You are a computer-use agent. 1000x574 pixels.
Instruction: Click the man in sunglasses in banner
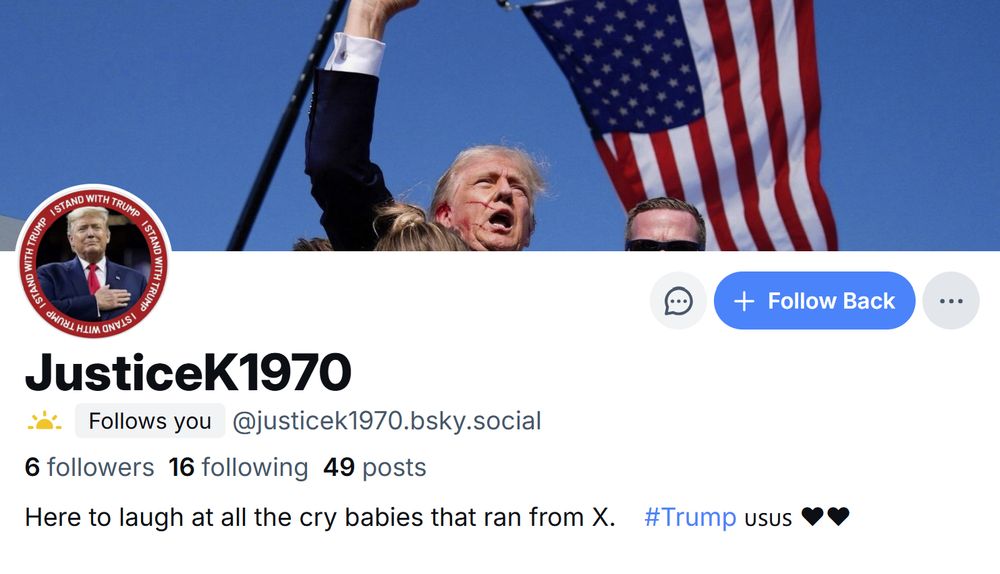point(665,224)
